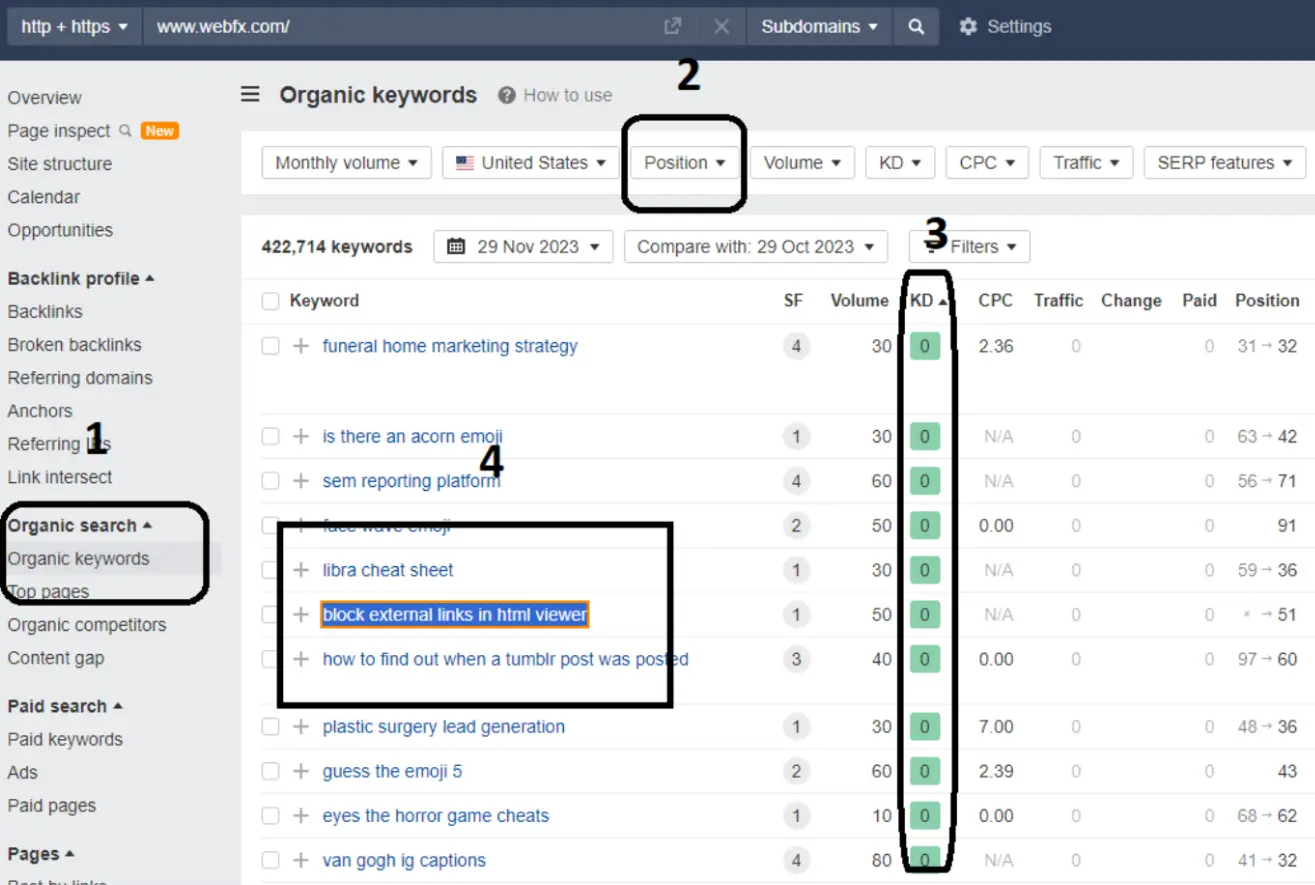This screenshot has height=885, width=1315.
Task: Click the X icon next to the URL bar
Action: 721,26
